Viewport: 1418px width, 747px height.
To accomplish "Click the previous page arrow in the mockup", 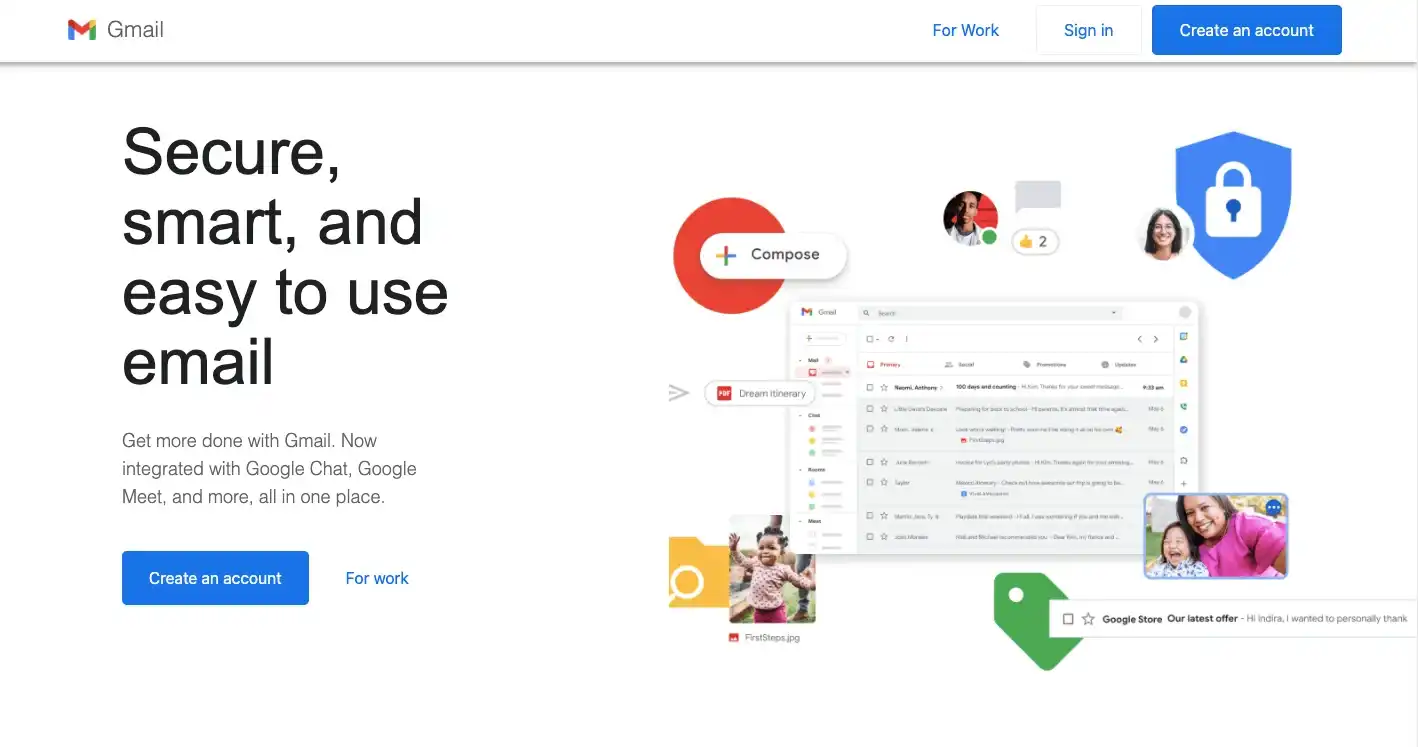I will point(1140,339).
